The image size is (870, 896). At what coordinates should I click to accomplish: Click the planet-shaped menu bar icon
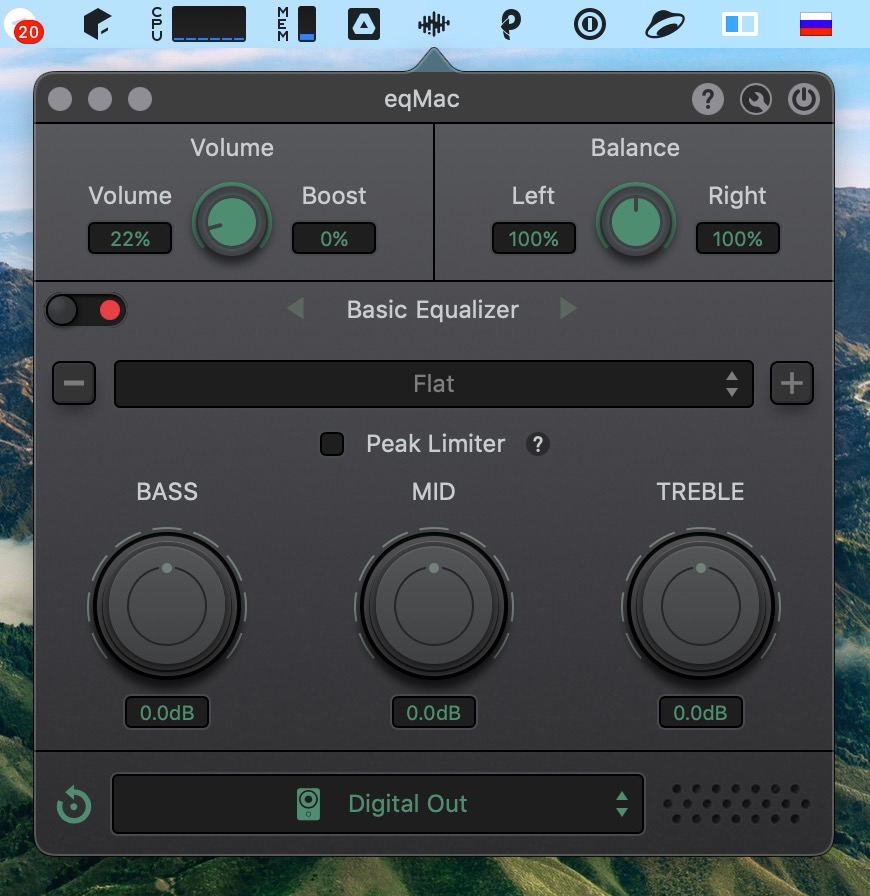[x=665, y=24]
